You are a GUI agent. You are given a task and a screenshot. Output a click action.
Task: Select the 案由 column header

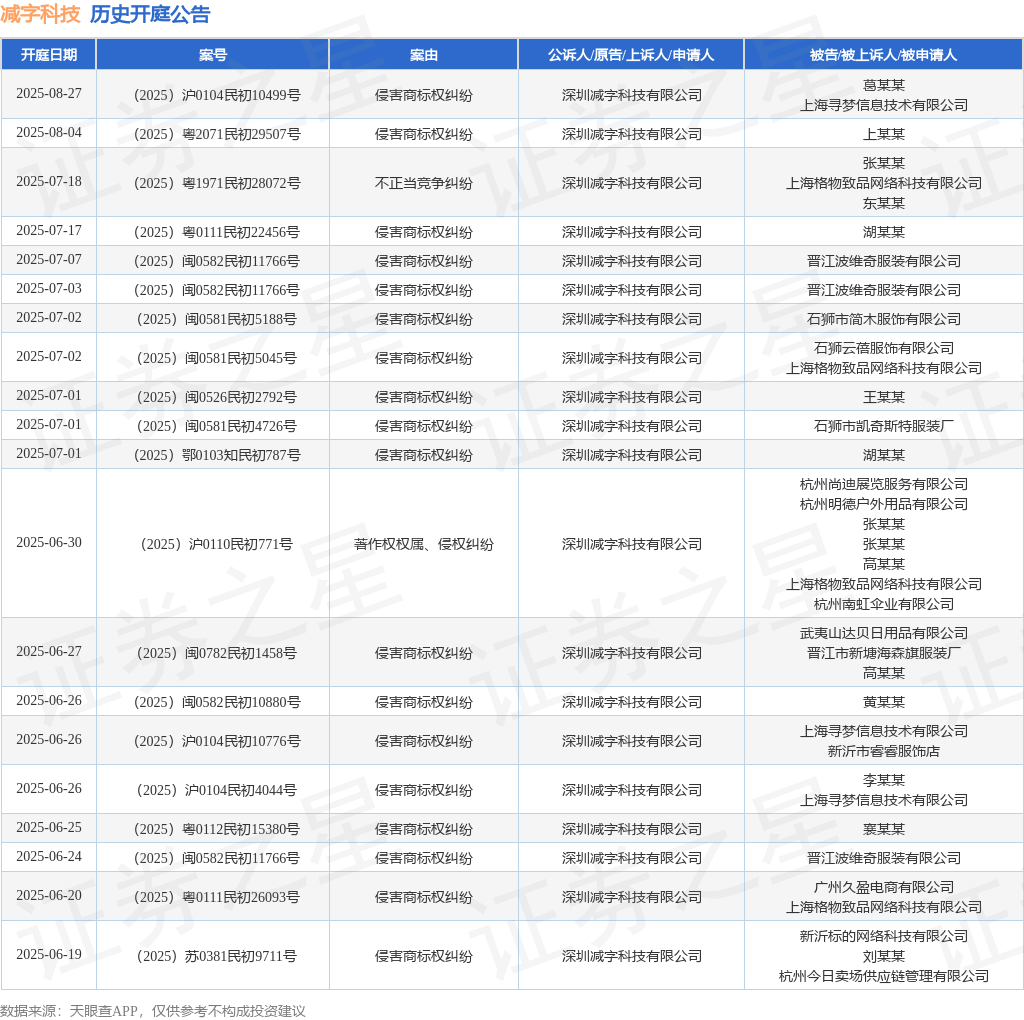(424, 55)
